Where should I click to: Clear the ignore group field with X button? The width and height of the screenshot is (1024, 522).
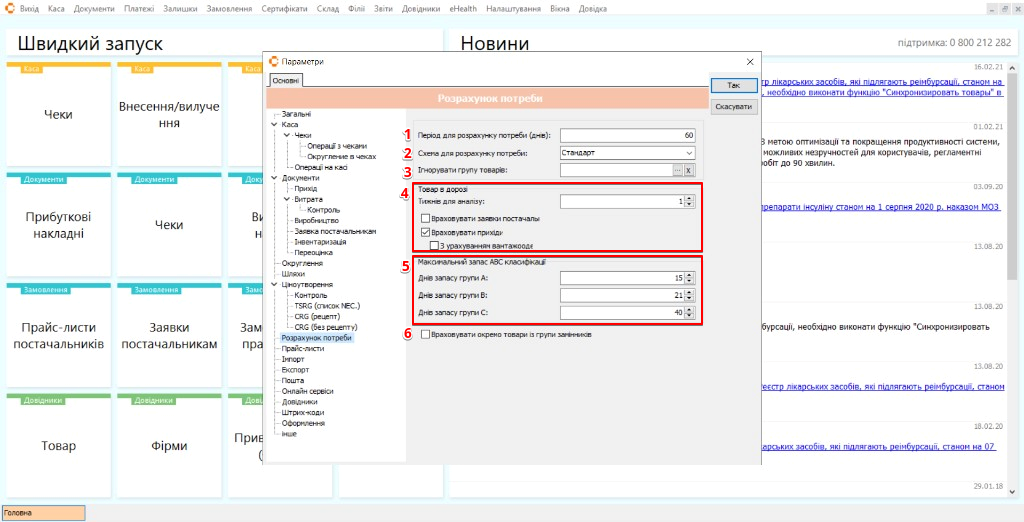click(688, 170)
